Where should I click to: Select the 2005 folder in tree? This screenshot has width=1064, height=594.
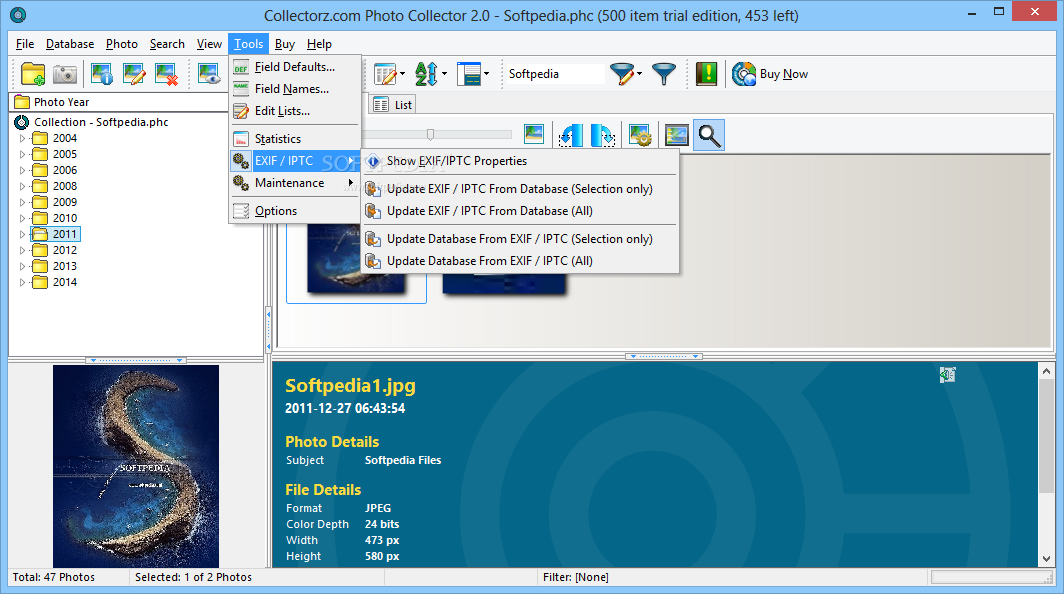point(64,154)
